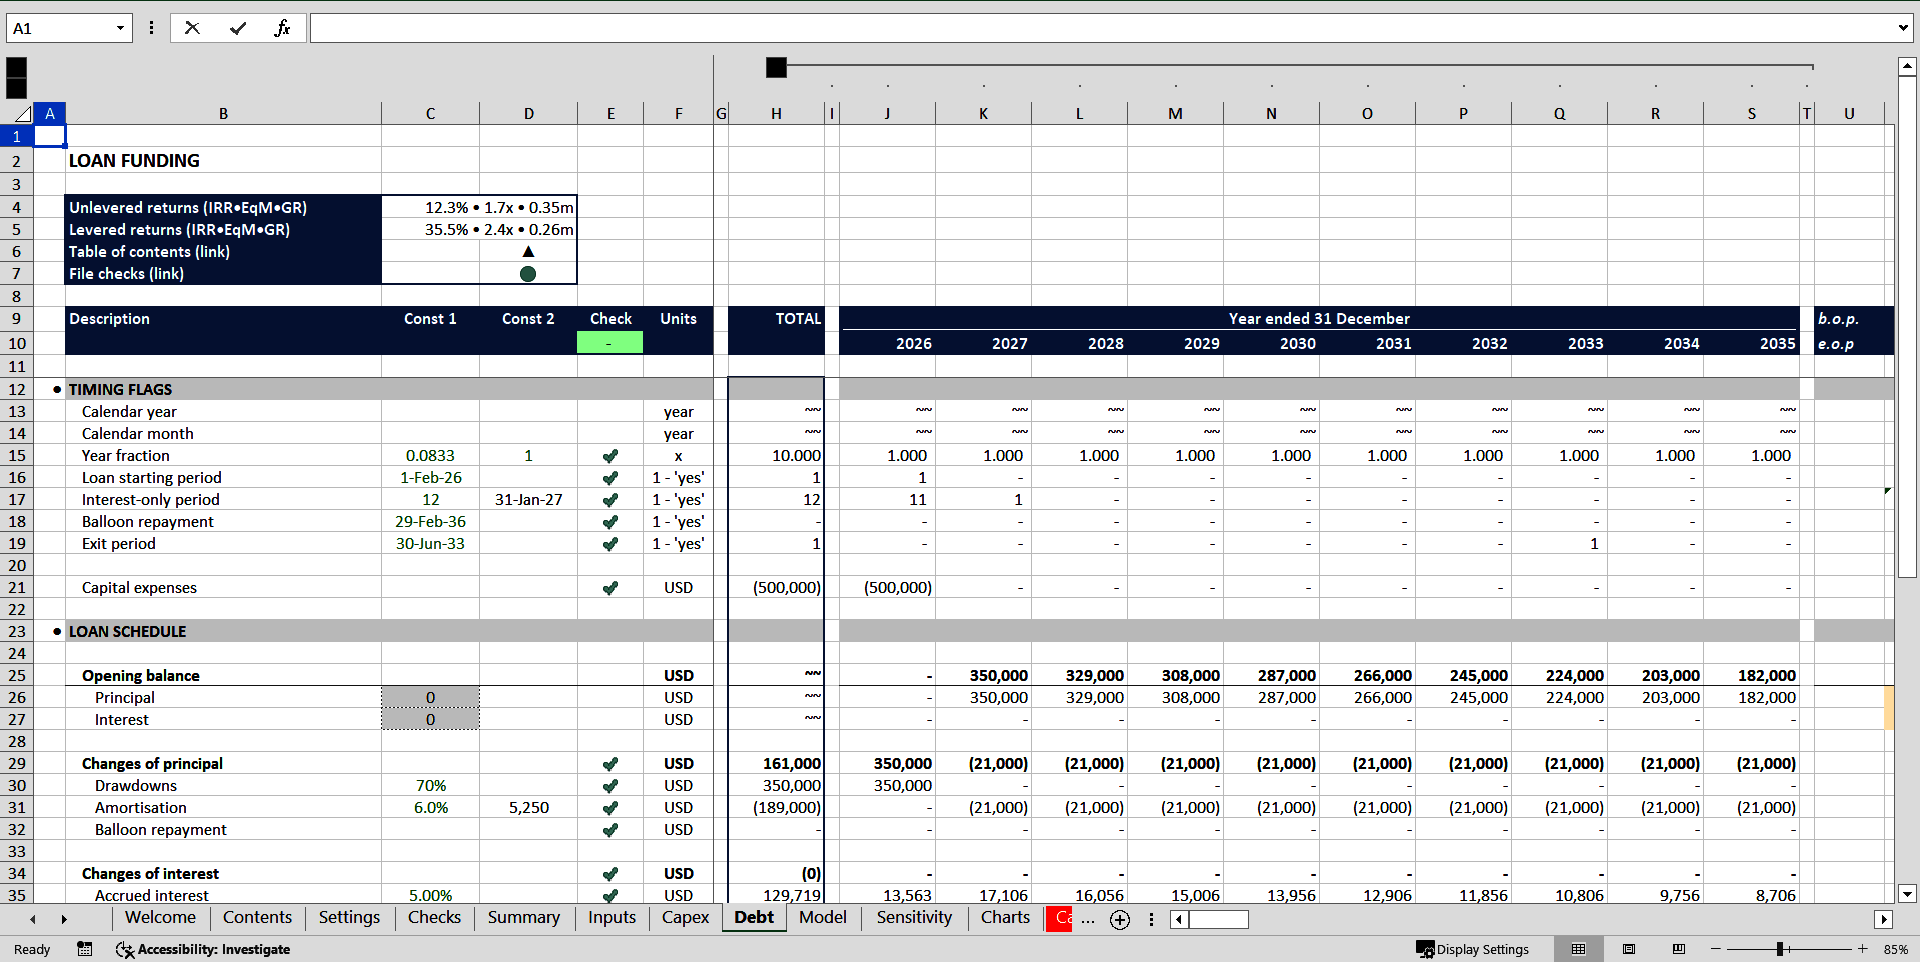Click in the formula bar input
The height and width of the screenshot is (962, 1920).
coord(1100,28)
